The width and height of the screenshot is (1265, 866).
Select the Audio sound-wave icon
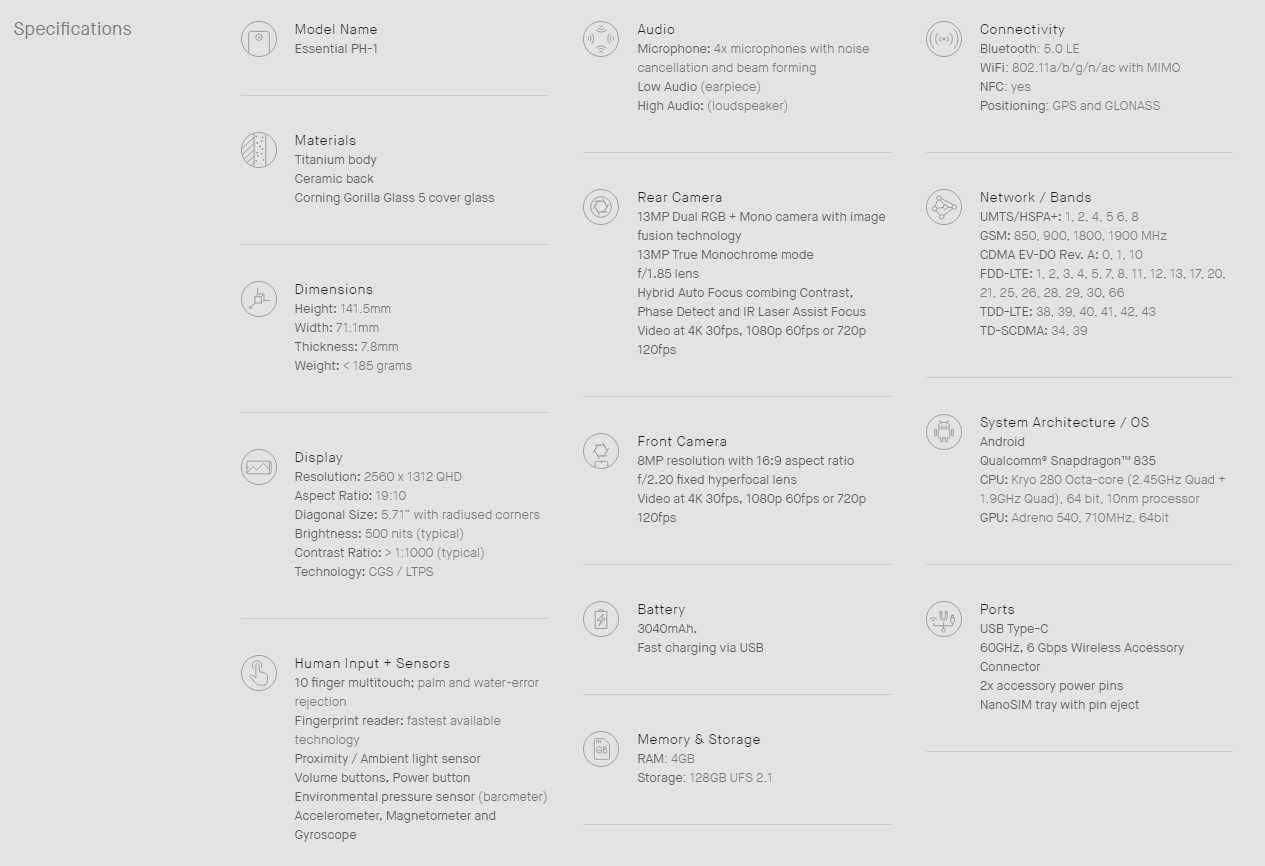click(x=601, y=39)
